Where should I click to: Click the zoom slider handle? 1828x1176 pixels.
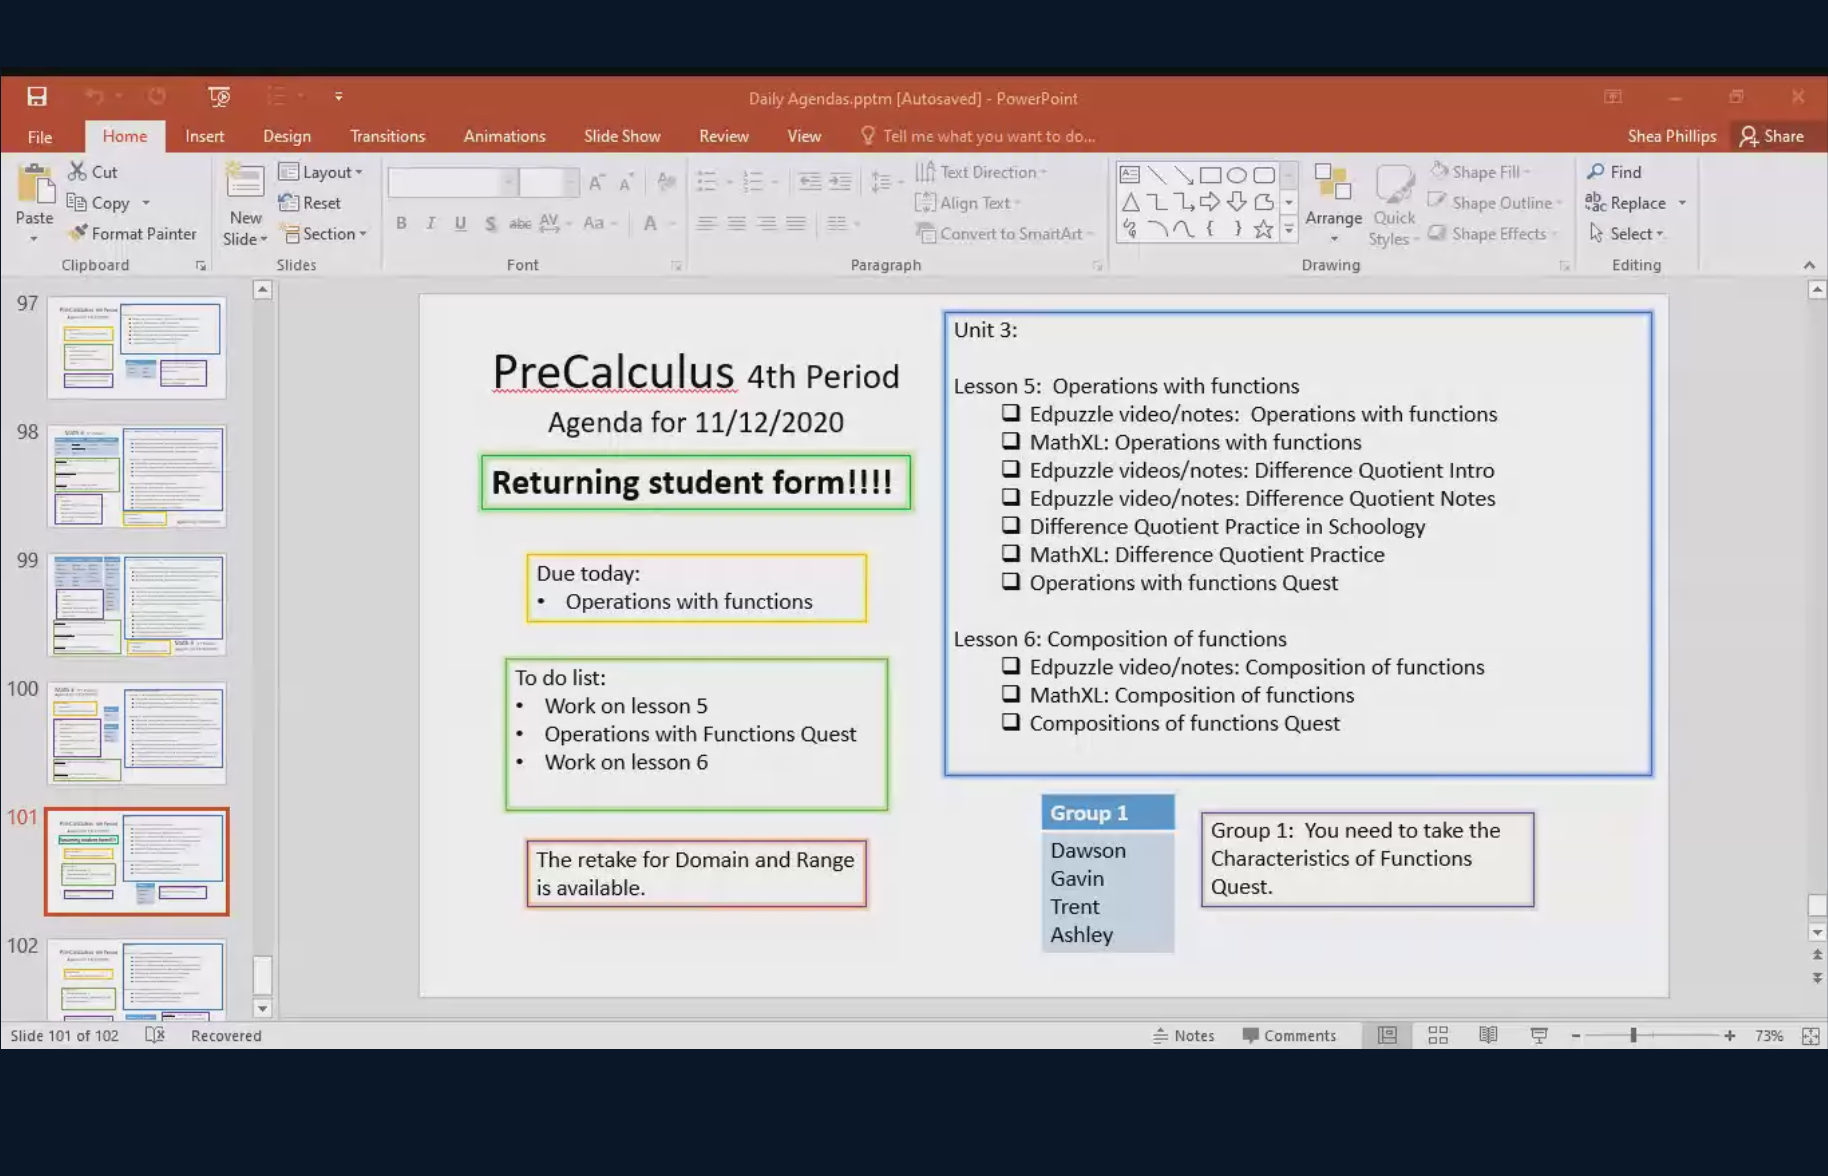point(1633,1036)
